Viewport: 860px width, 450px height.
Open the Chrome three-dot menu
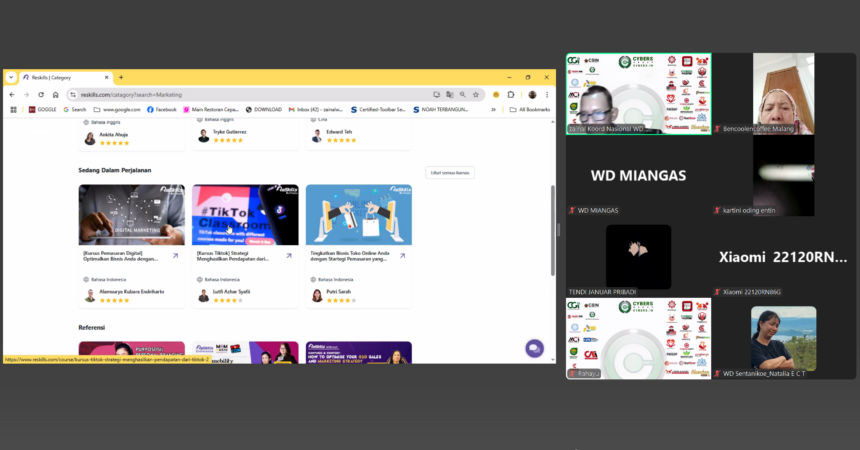coord(547,94)
